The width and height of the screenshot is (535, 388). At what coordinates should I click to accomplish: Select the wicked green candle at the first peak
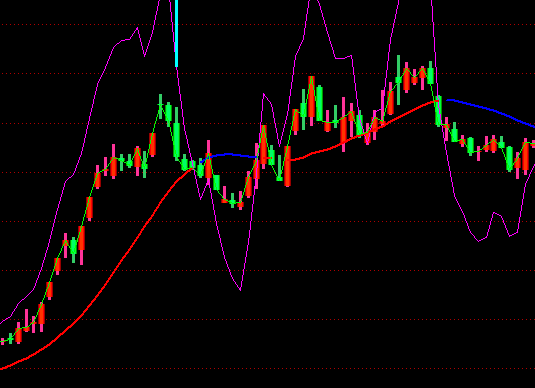point(160,107)
